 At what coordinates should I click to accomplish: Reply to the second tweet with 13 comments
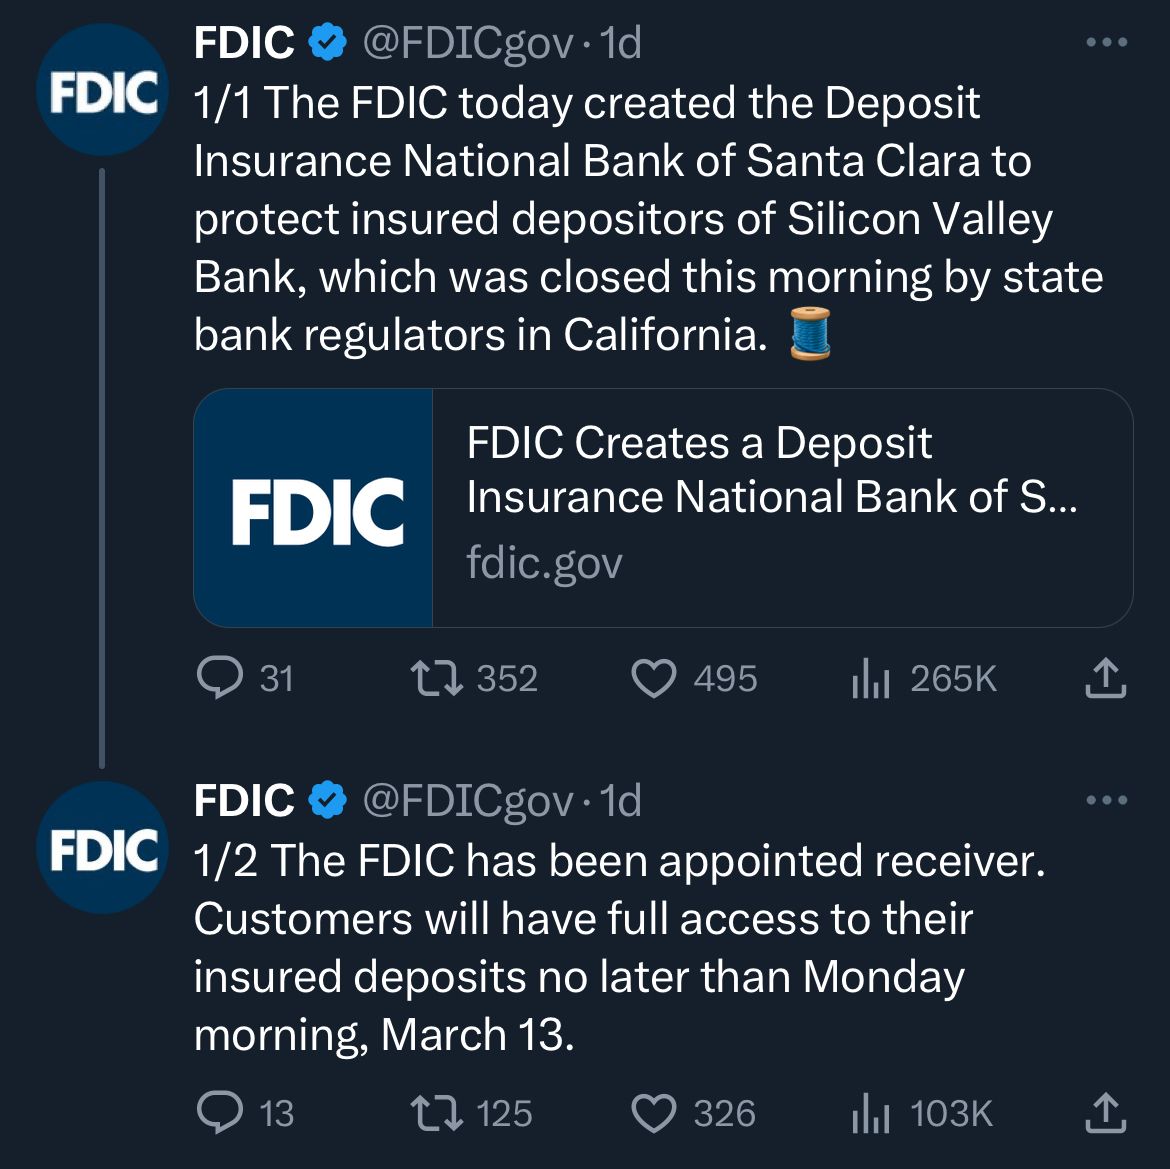pos(219,1112)
